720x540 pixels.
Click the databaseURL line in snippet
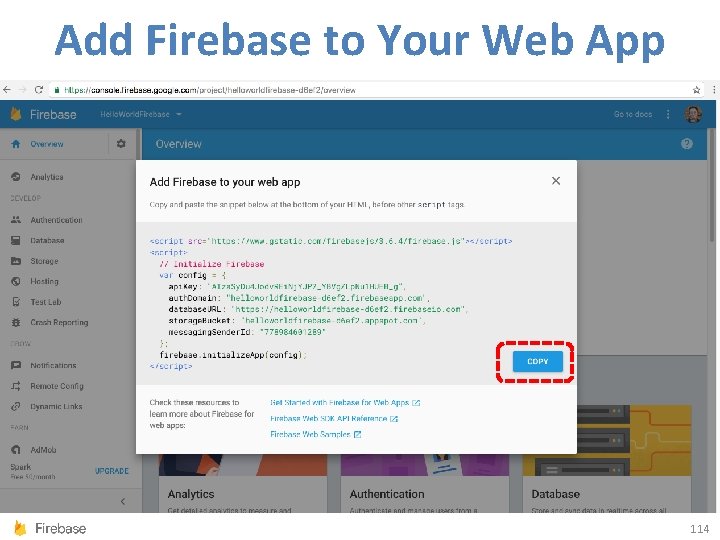318,309
